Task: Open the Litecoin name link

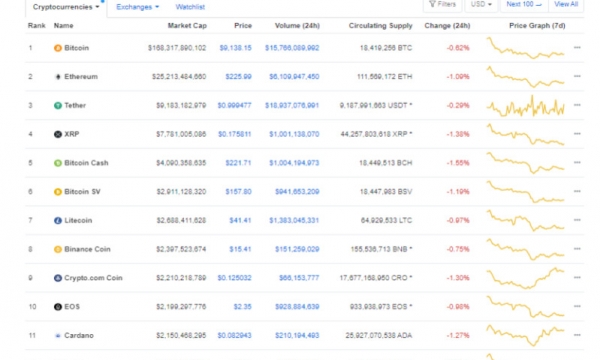Action: [78, 220]
